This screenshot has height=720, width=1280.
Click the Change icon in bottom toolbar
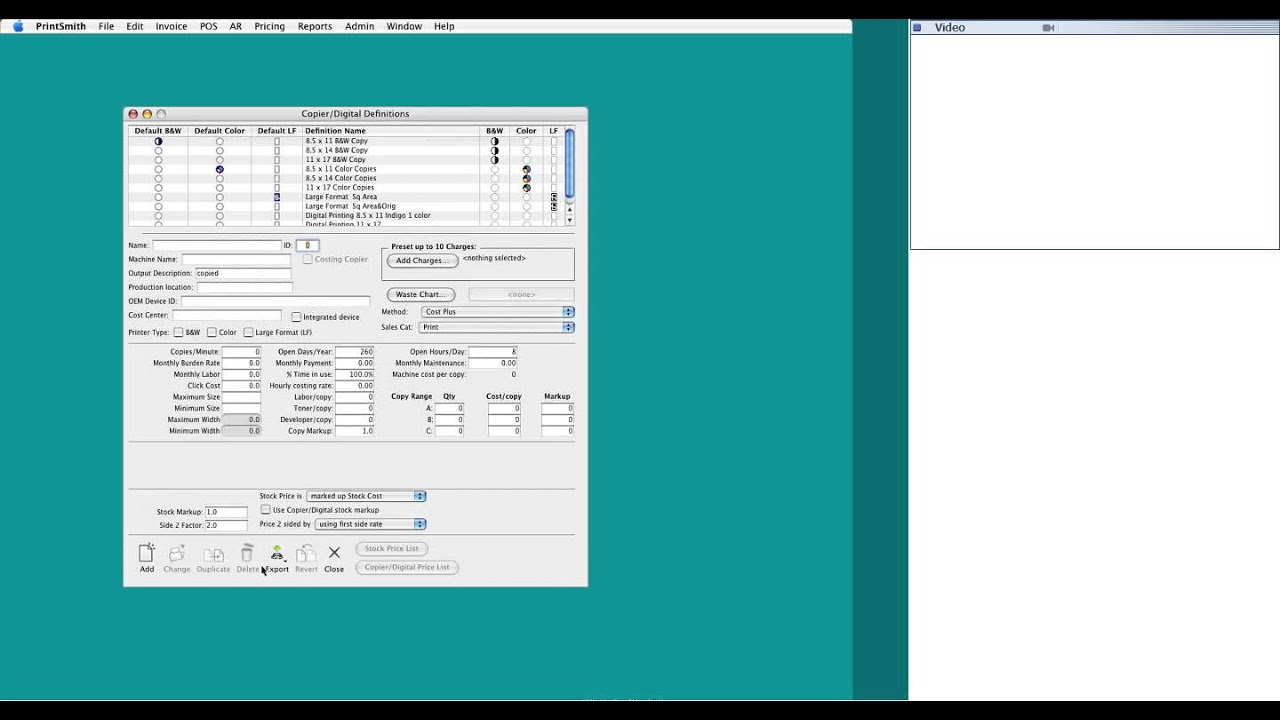tap(177, 553)
